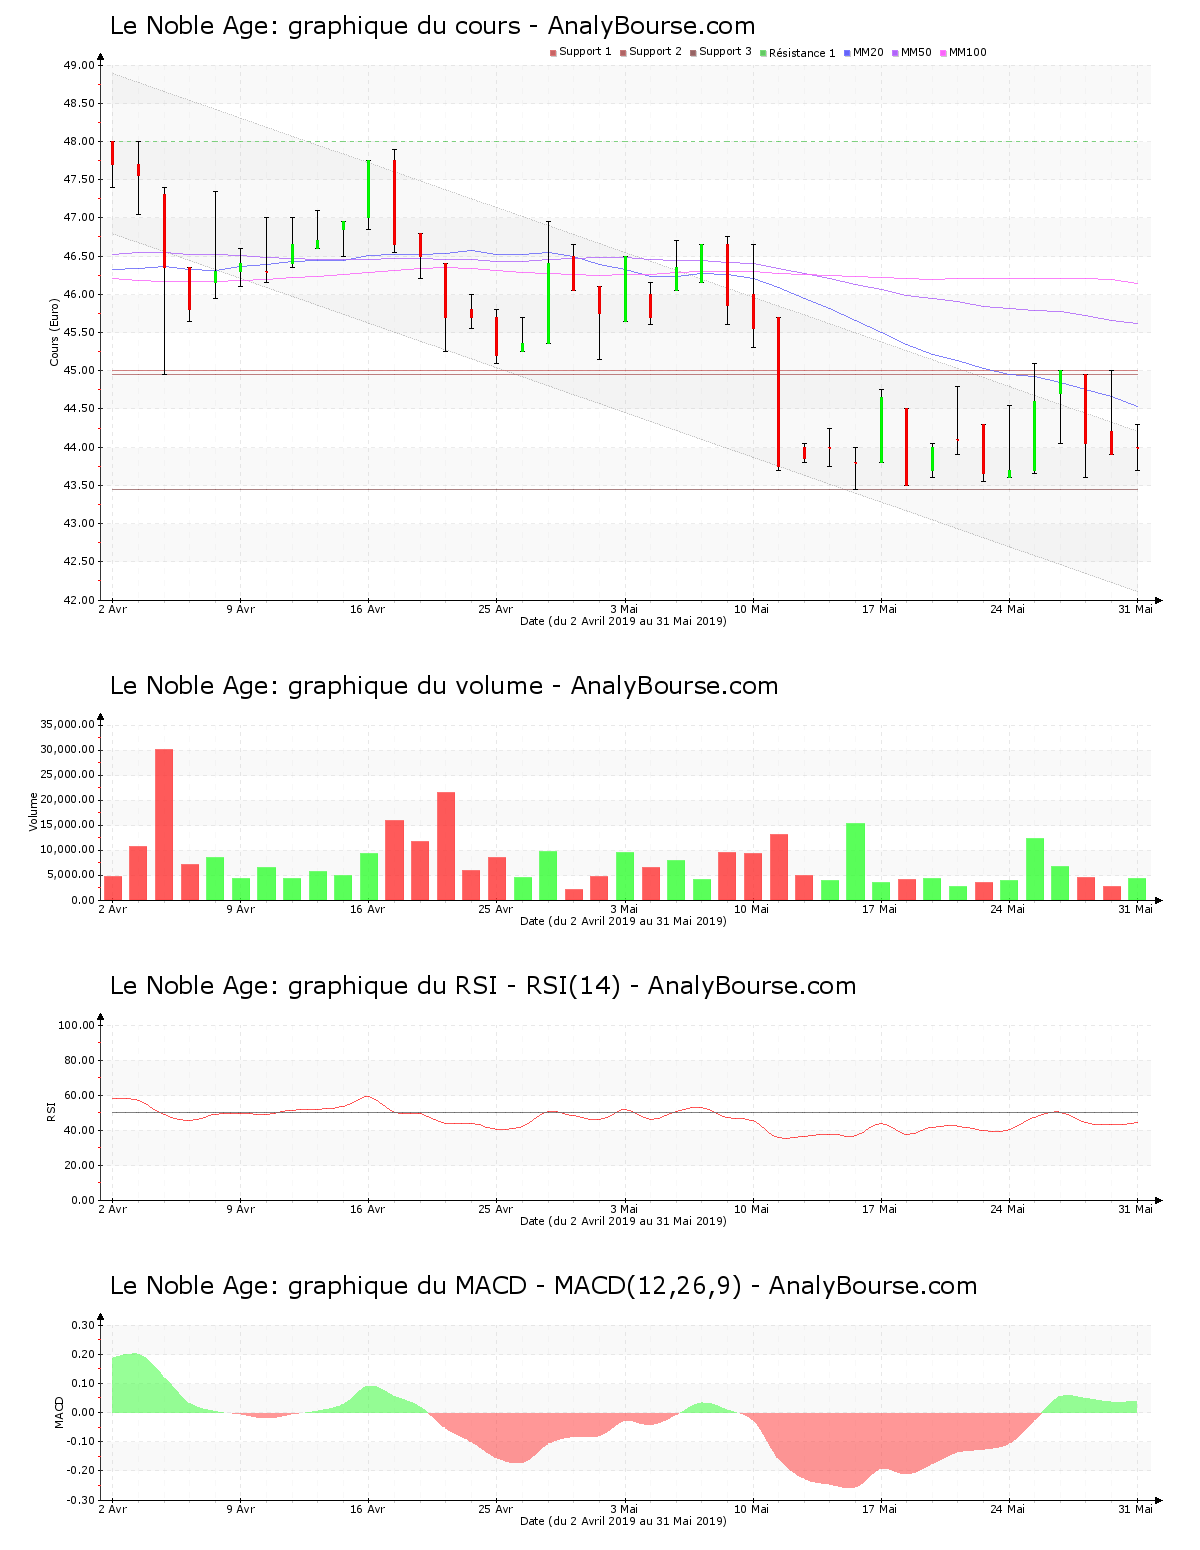The image size is (1200, 1550).
Task: Click the MM20 blue legend swatch
Action: coord(847,53)
